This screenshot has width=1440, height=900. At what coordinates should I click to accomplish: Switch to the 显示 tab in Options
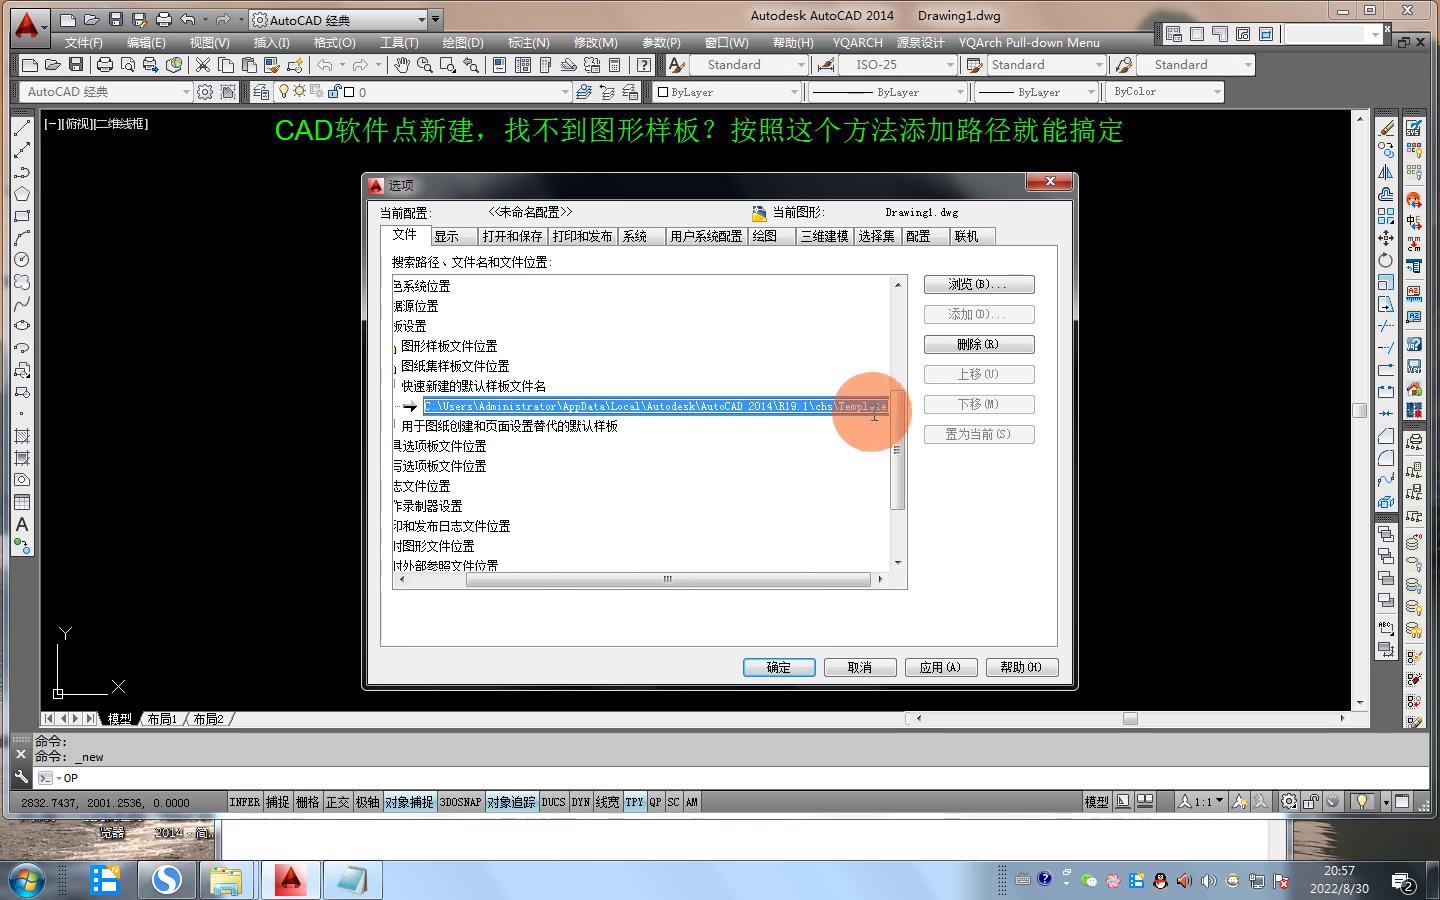click(447, 236)
